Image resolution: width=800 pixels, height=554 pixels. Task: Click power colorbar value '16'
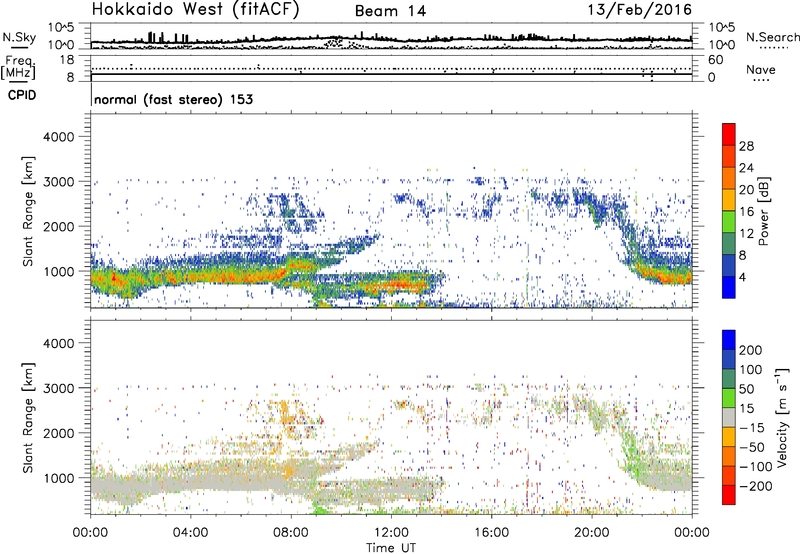746,212
